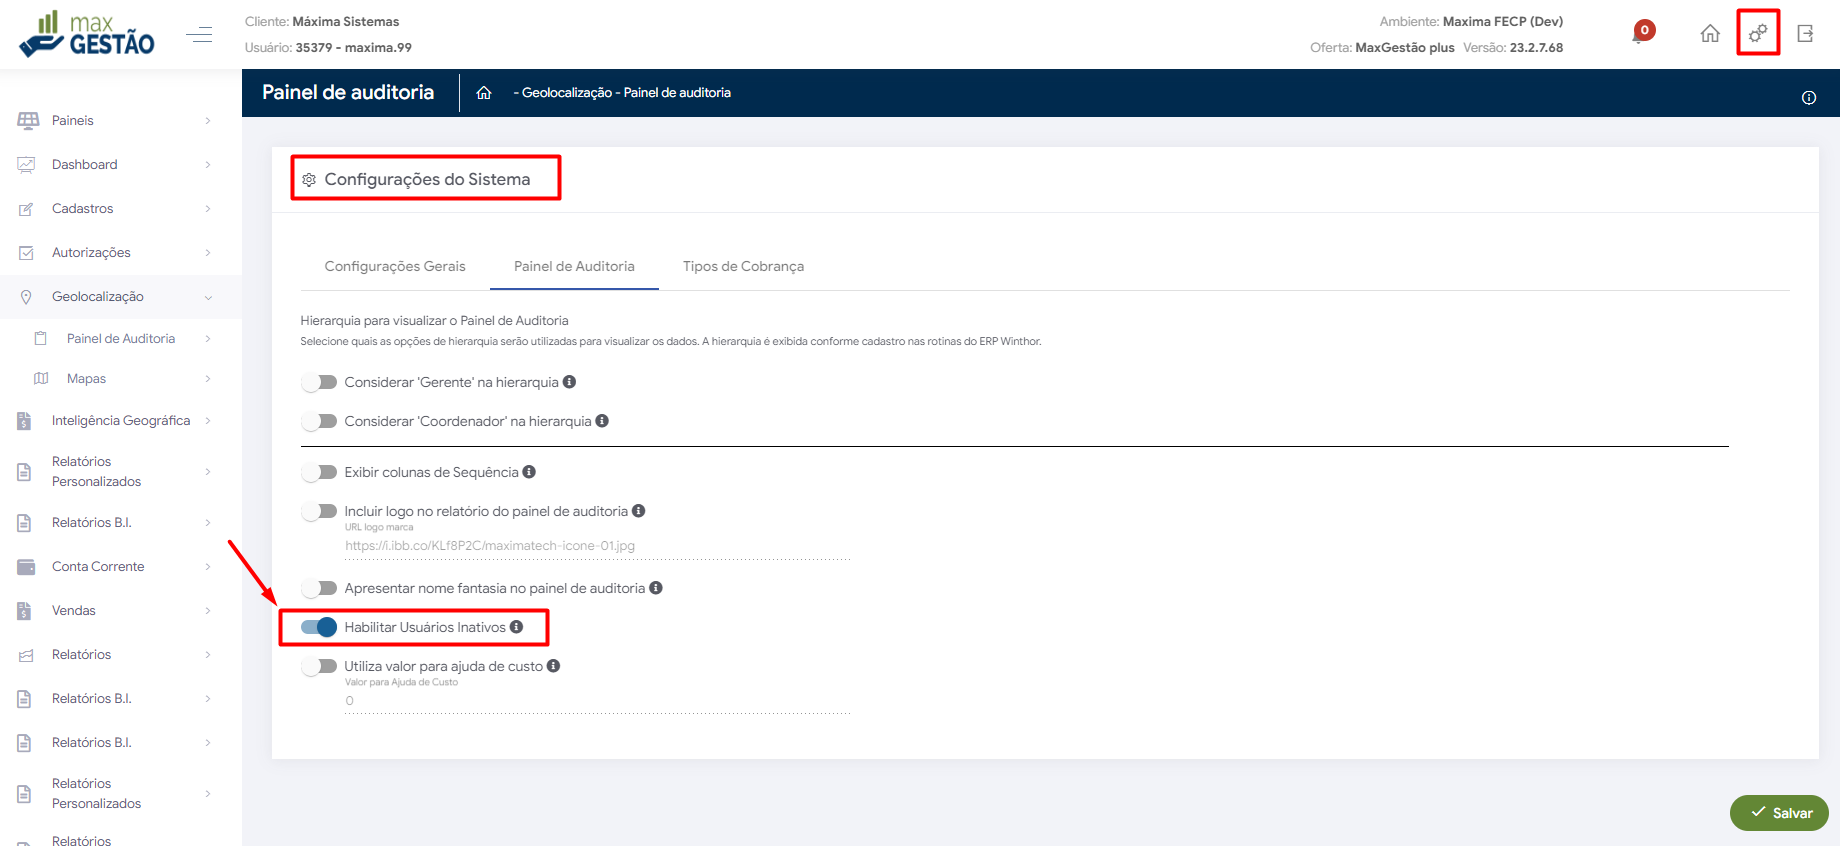This screenshot has height=846, width=1840.
Task: Expand the Autorizações menu chevron
Action: (208, 253)
